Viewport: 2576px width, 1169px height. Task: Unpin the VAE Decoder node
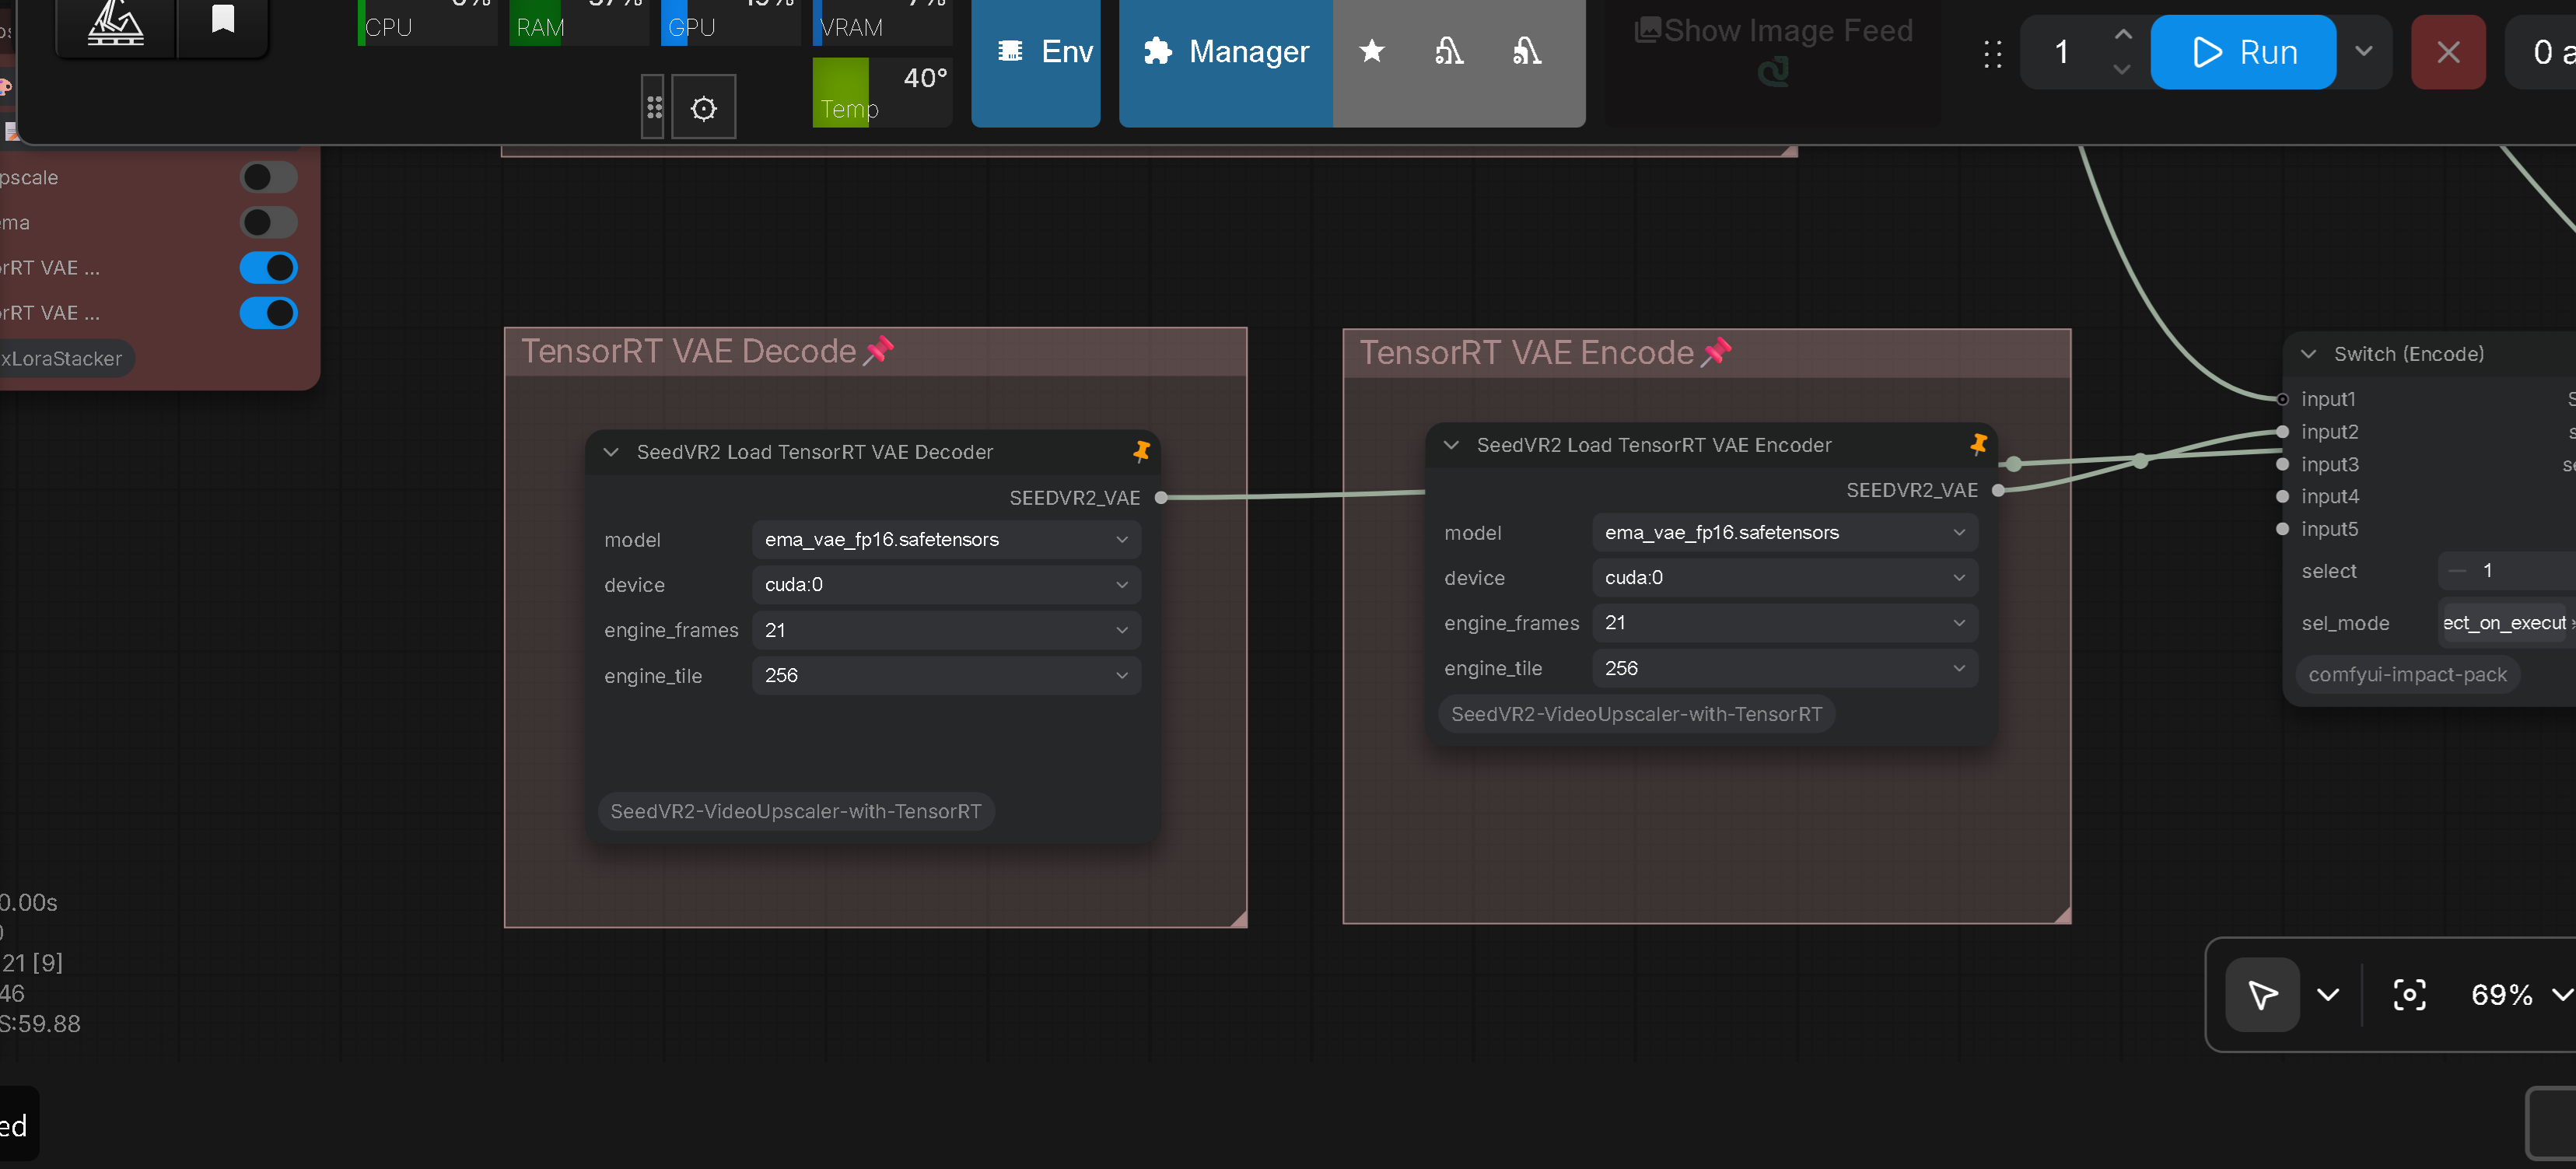click(1141, 451)
